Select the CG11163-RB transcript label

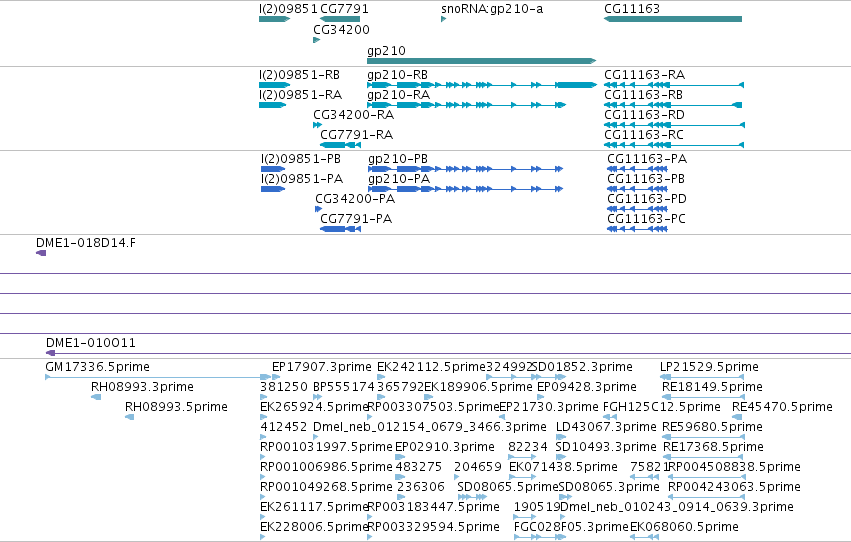pyautogui.click(x=643, y=94)
